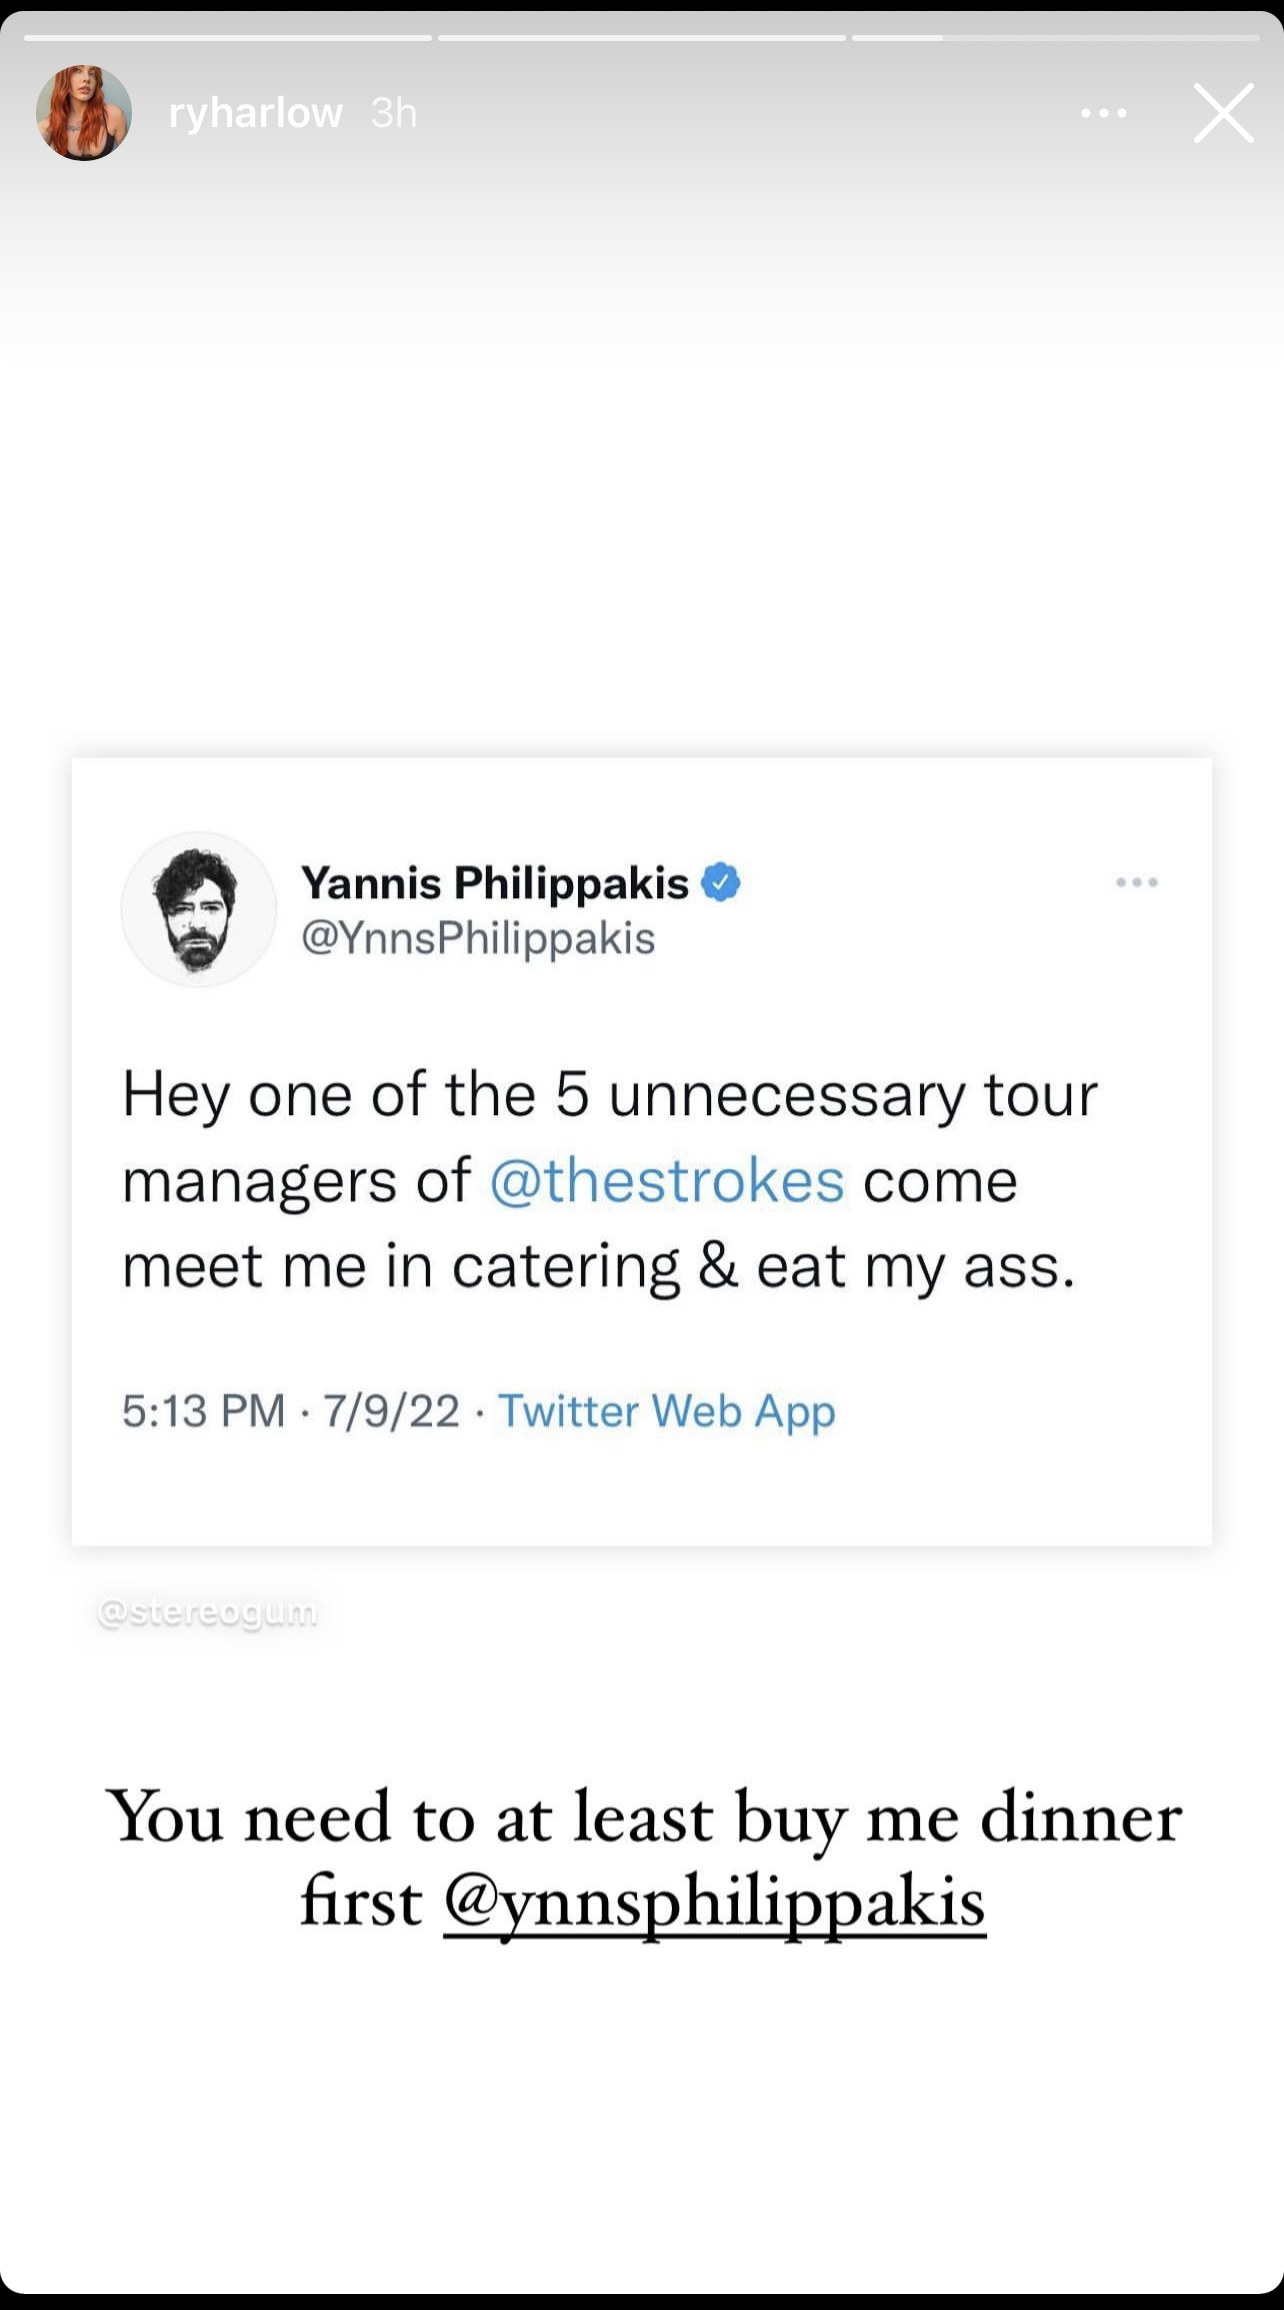Image resolution: width=1284 pixels, height=2310 pixels.
Task: Open ryharlow's profile picture
Action: pos(84,113)
